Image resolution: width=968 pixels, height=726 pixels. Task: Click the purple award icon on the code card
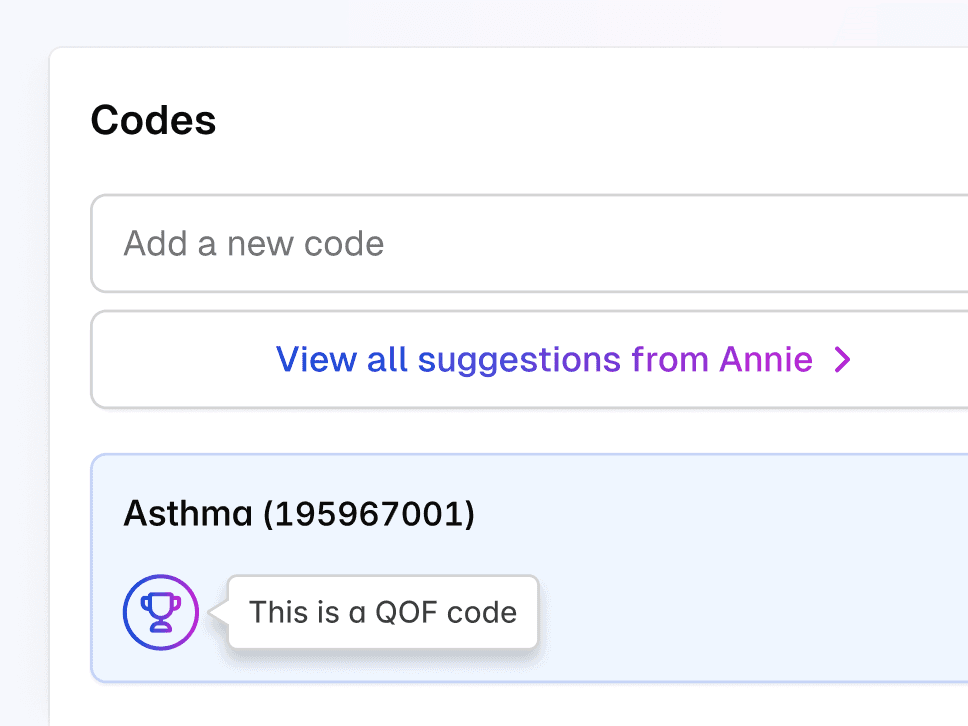pos(160,612)
